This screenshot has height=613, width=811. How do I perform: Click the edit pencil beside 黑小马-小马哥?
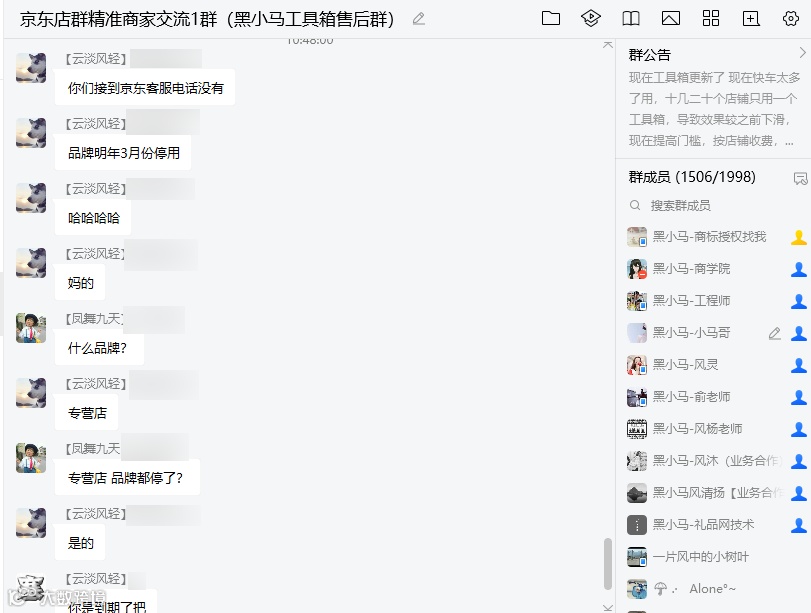(x=774, y=333)
